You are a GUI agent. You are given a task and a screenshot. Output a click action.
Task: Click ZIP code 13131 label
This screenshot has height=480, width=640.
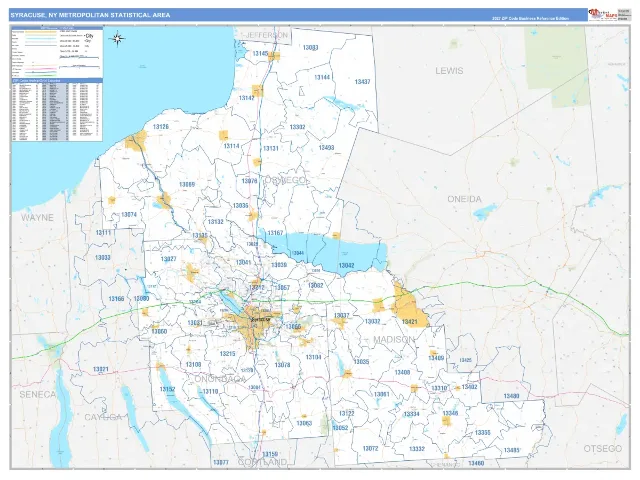(x=271, y=149)
